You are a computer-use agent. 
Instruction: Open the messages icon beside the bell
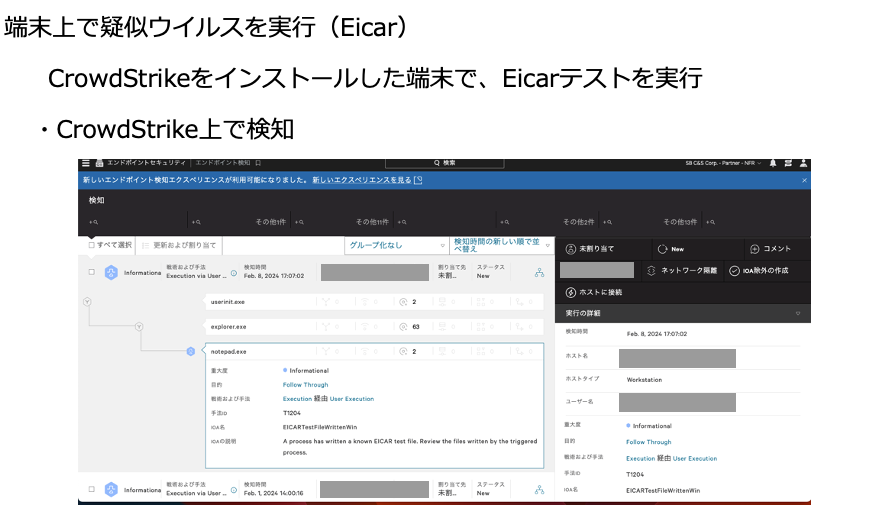click(788, 163)
